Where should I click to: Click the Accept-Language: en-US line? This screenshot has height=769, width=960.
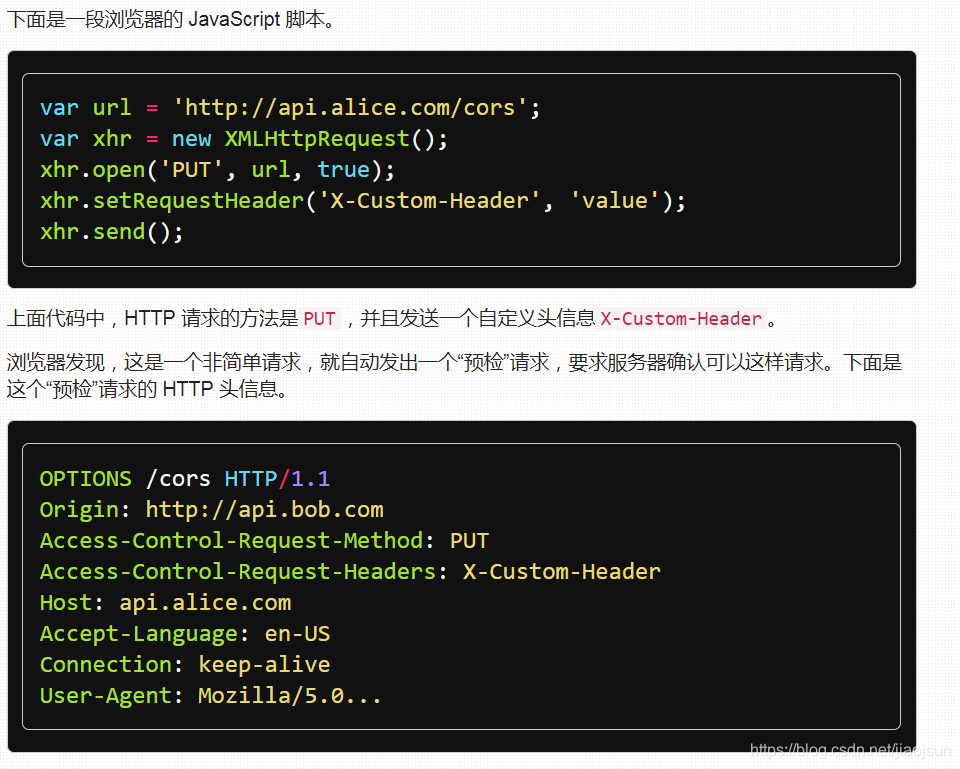tap(185, 634)
